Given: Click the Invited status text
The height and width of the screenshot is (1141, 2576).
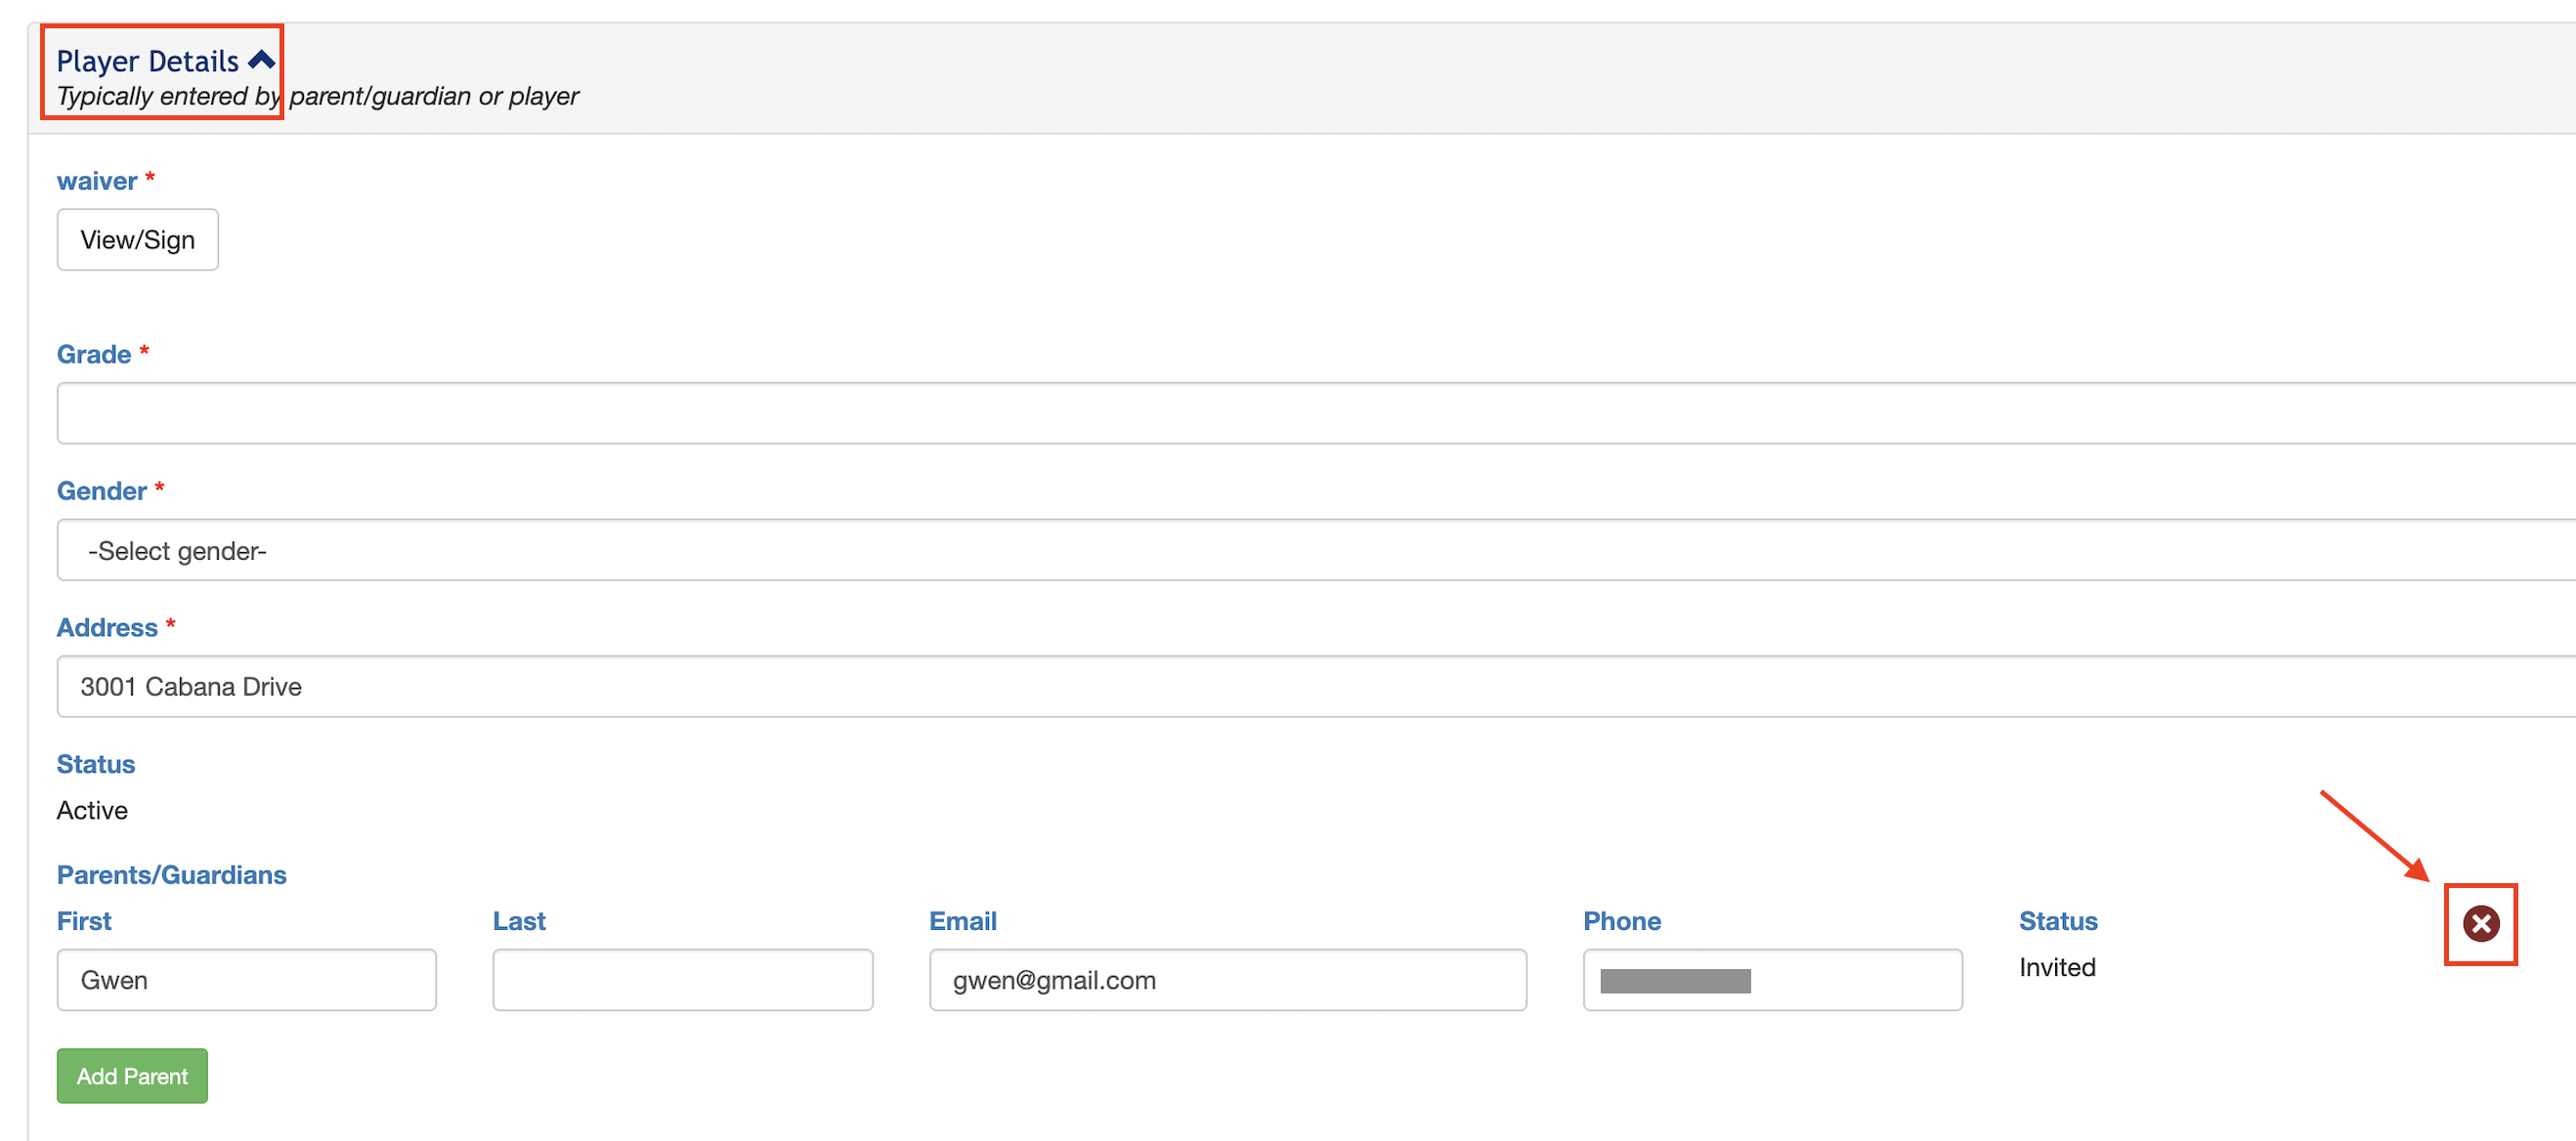Looking at the screenshot, I should tap(2057, 967).
